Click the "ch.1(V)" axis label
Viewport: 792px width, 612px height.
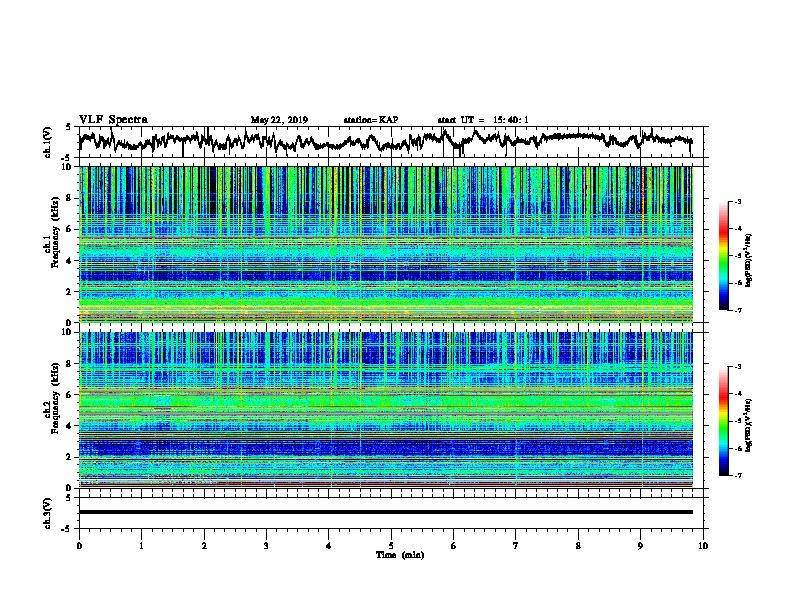click(48, 142)
